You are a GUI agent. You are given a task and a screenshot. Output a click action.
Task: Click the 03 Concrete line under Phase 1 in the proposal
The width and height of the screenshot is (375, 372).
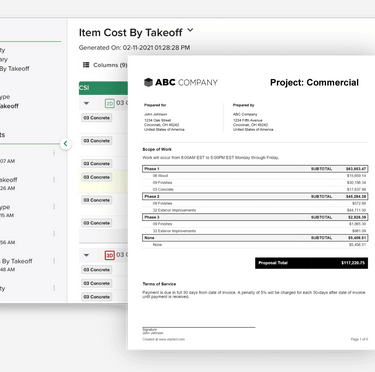pyautogui.click(x=255, y=189)
